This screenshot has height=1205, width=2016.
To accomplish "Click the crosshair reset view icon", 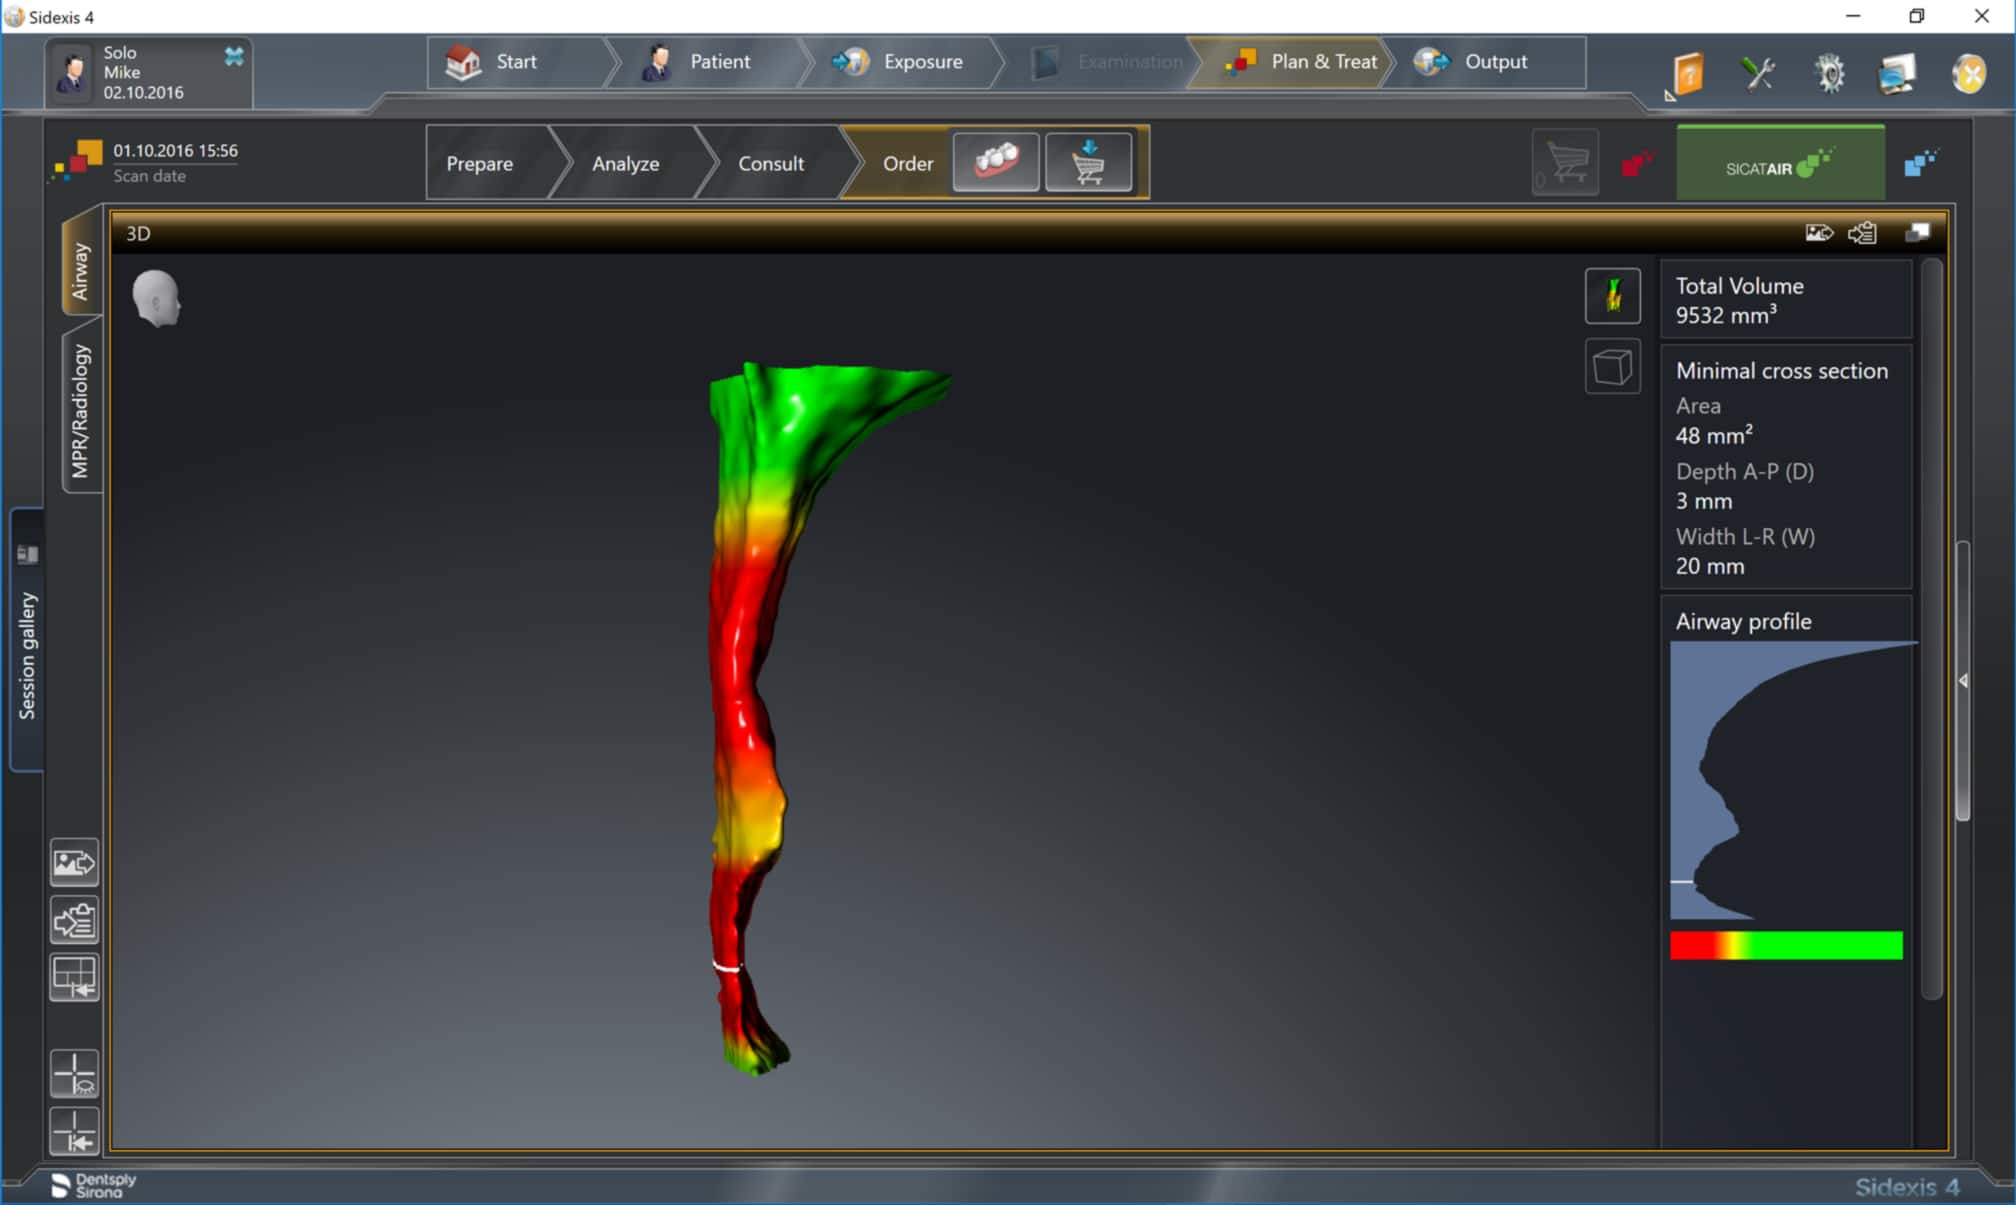I will (75, 1131).
